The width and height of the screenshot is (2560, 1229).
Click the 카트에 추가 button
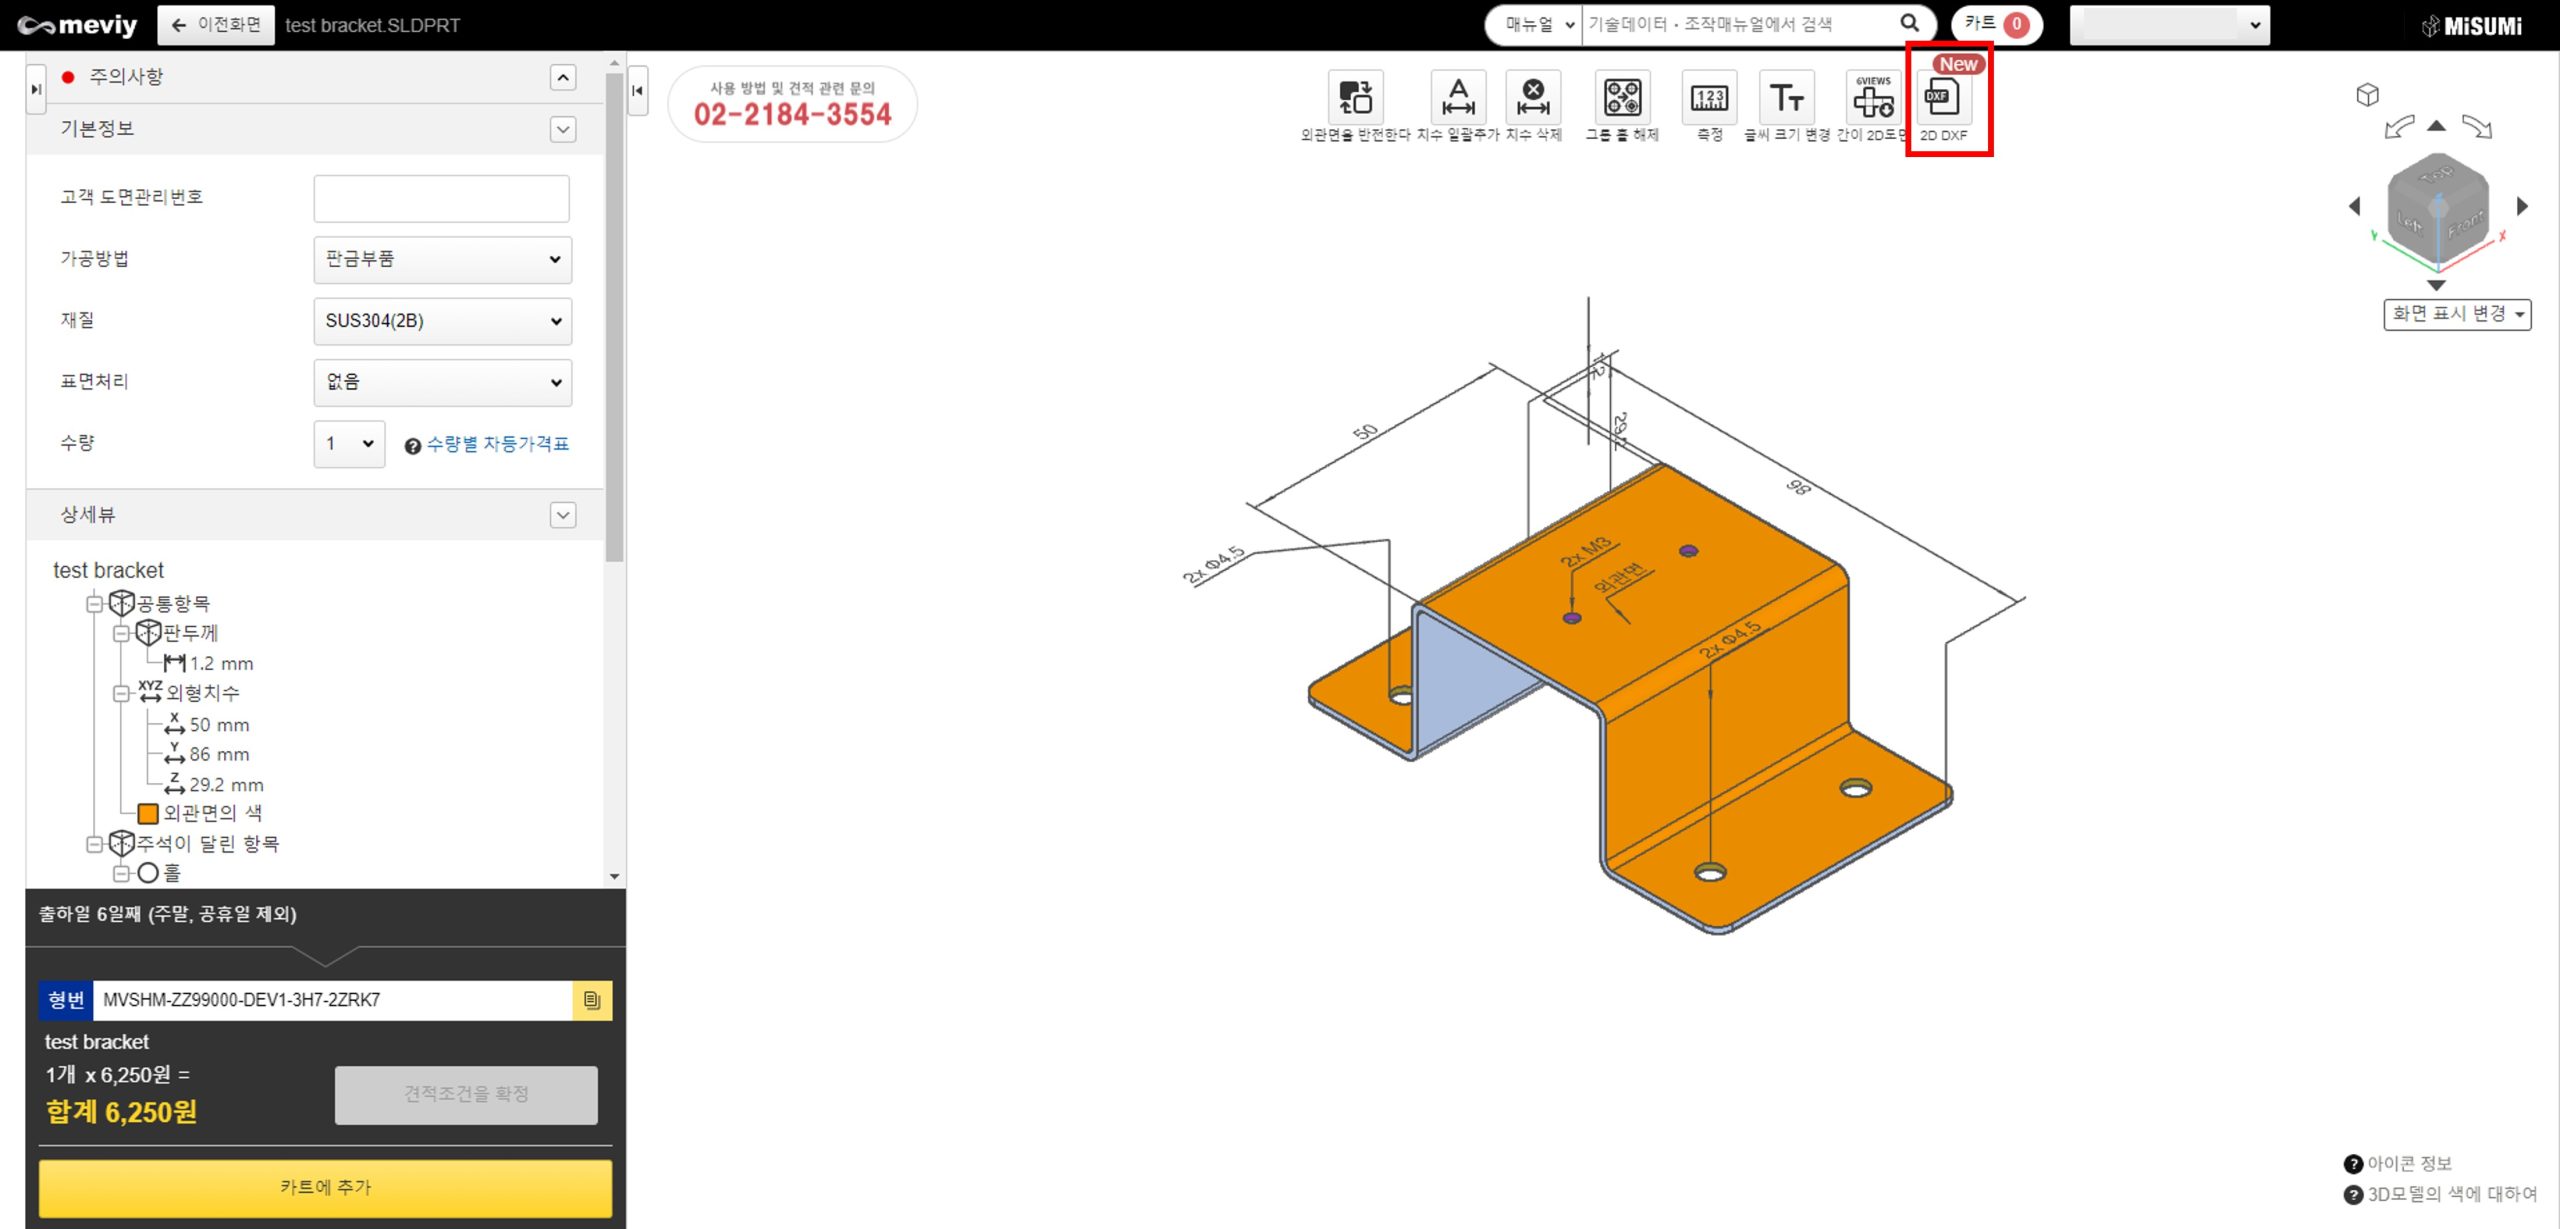(x=325, y=1187)
